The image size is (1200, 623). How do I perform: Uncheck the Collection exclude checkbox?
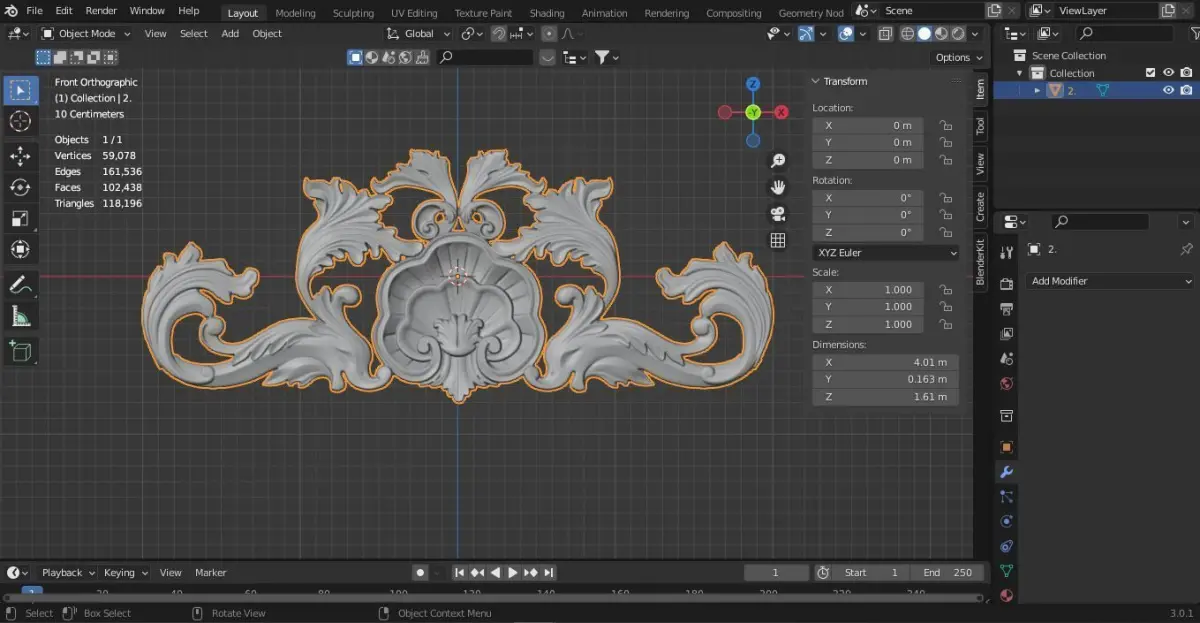click(1150, 73)
